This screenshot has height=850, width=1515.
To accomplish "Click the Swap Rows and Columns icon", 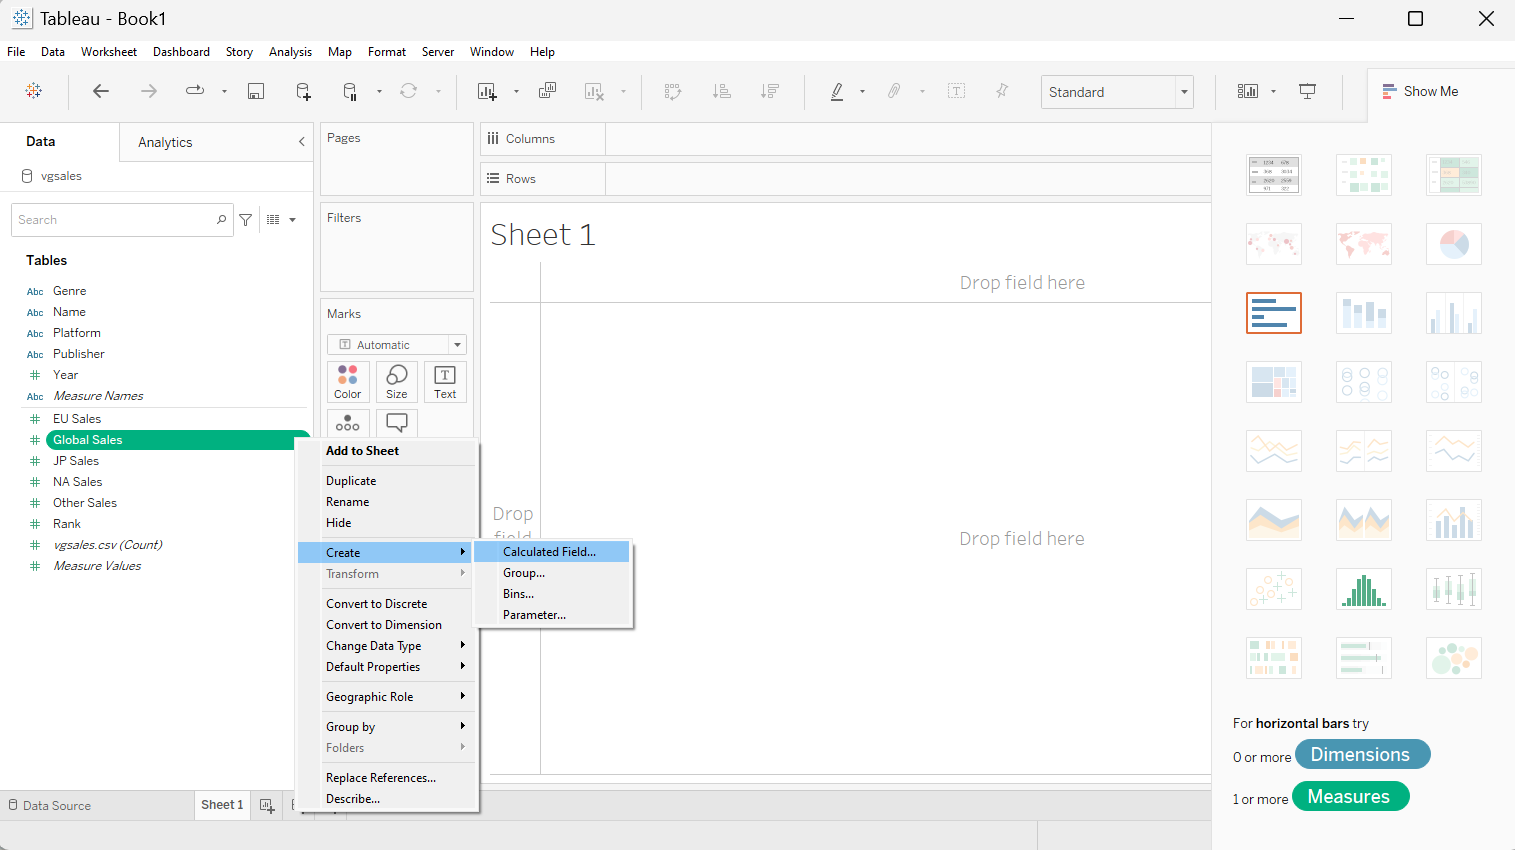I will (673, 91).
